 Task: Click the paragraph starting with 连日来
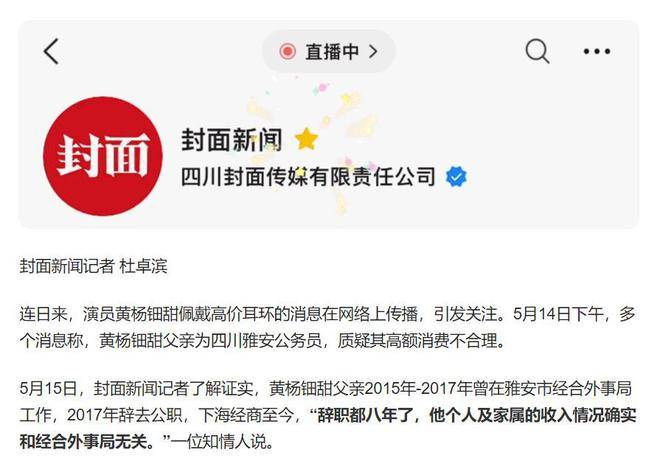(x=327, y=328)
